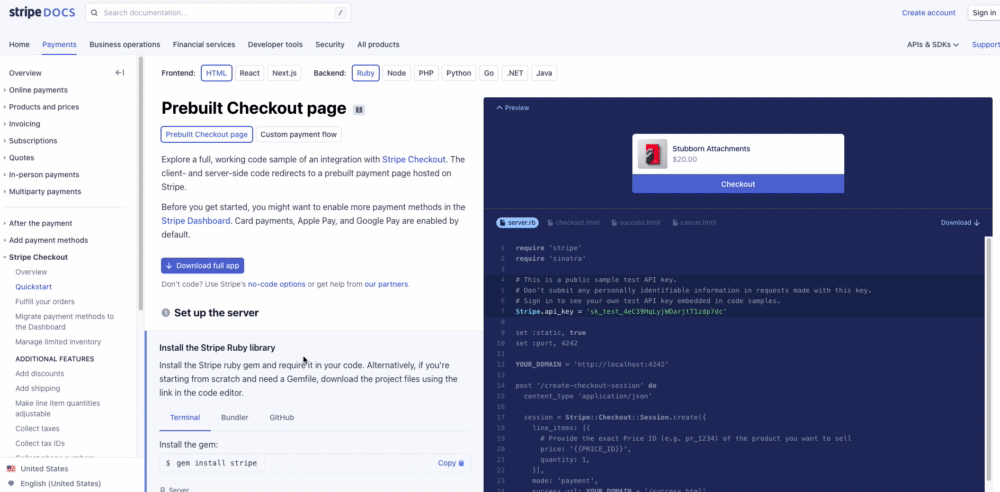The height and width of the screenshot is (492, 1000).
Task: Open All products navigation tab
Action: pyautogui.click(x=378, y=45)
